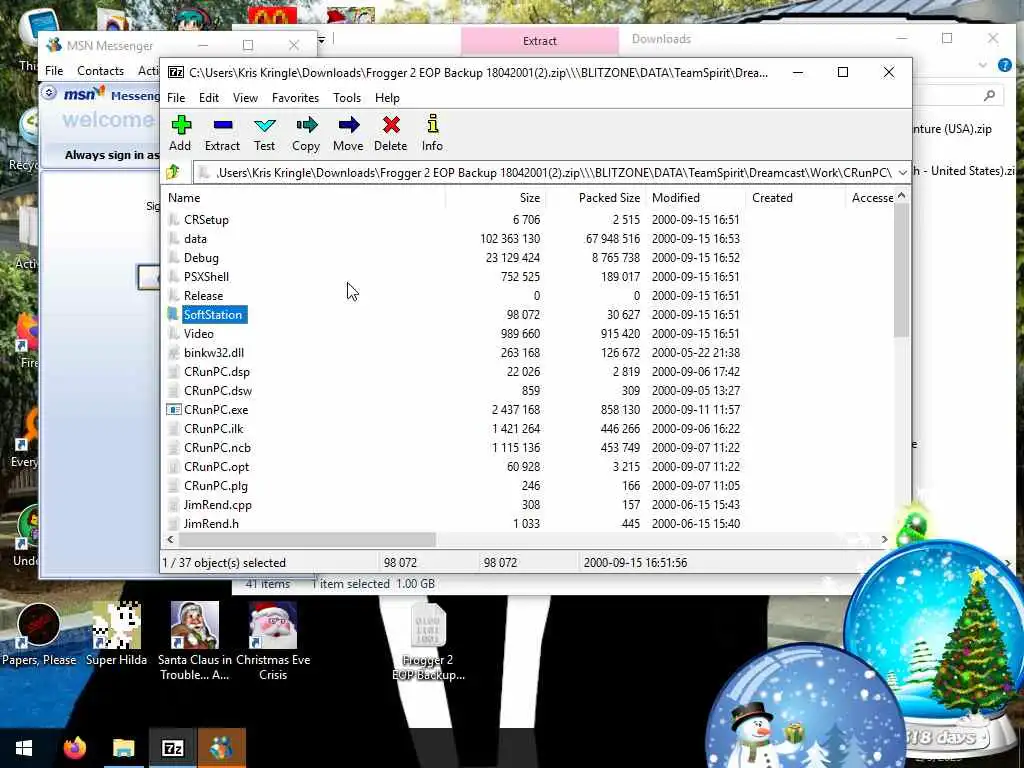Click the Firefox taskbar icon

click(x=74, y=748)
